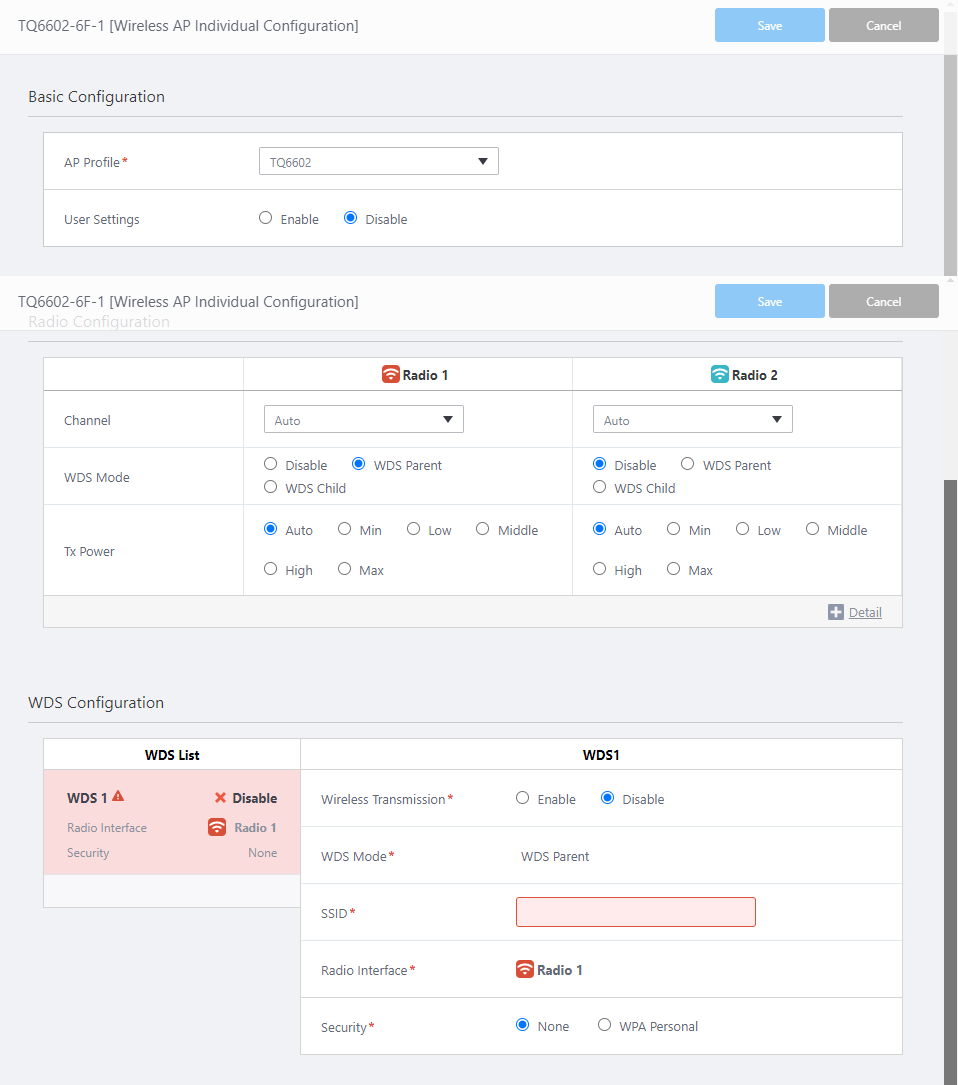Set Radio 1 Tx Power to High
Viewport: 958px width, 1085px height.
coord(271,569)
